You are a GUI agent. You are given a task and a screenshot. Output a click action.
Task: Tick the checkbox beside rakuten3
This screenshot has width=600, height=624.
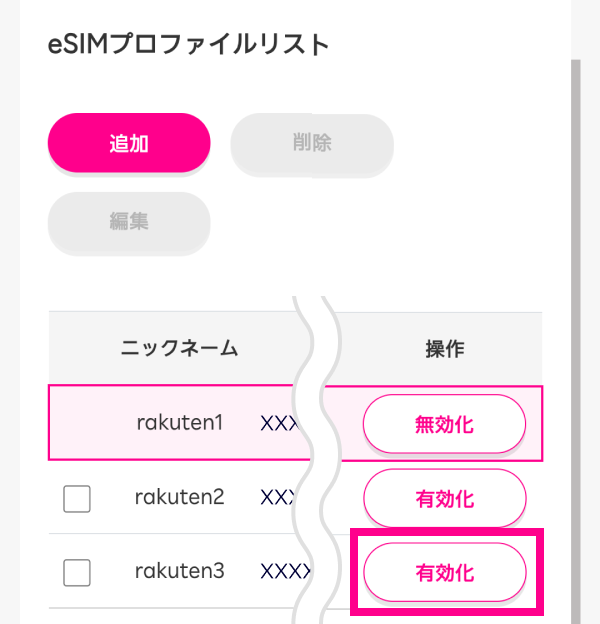click(77, 572)
